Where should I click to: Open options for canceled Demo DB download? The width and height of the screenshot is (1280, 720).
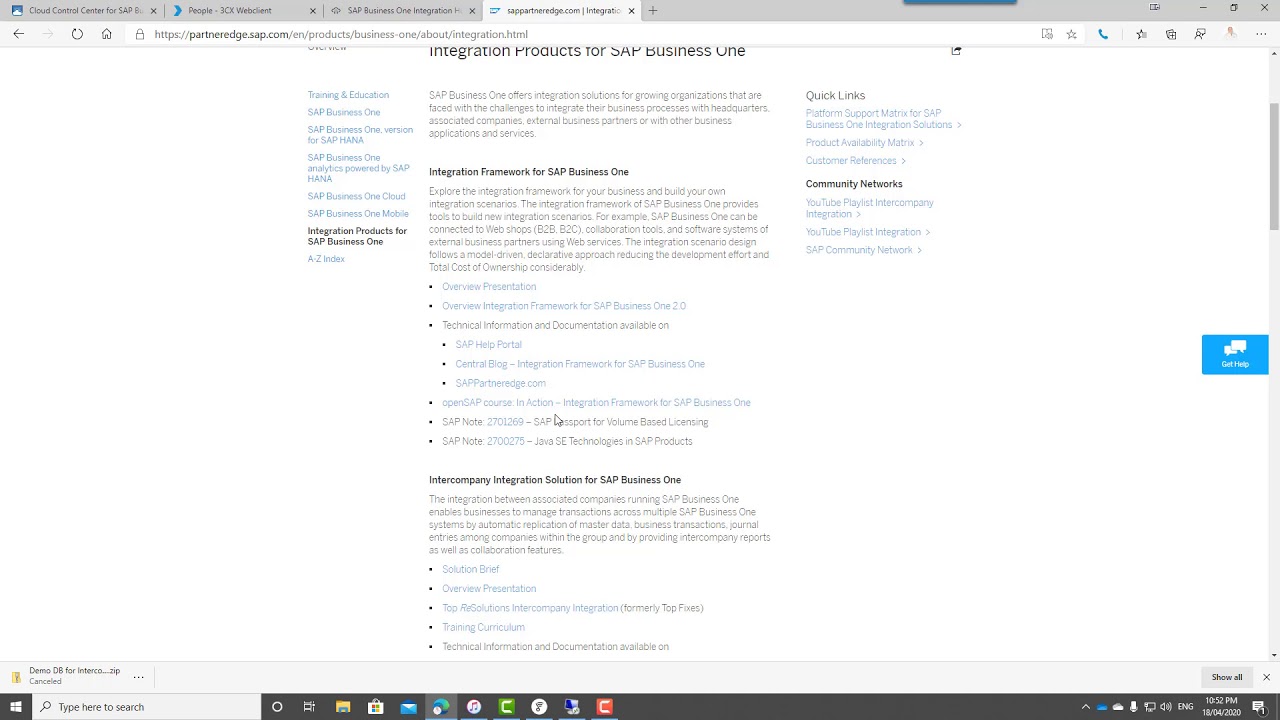[139, 677]
